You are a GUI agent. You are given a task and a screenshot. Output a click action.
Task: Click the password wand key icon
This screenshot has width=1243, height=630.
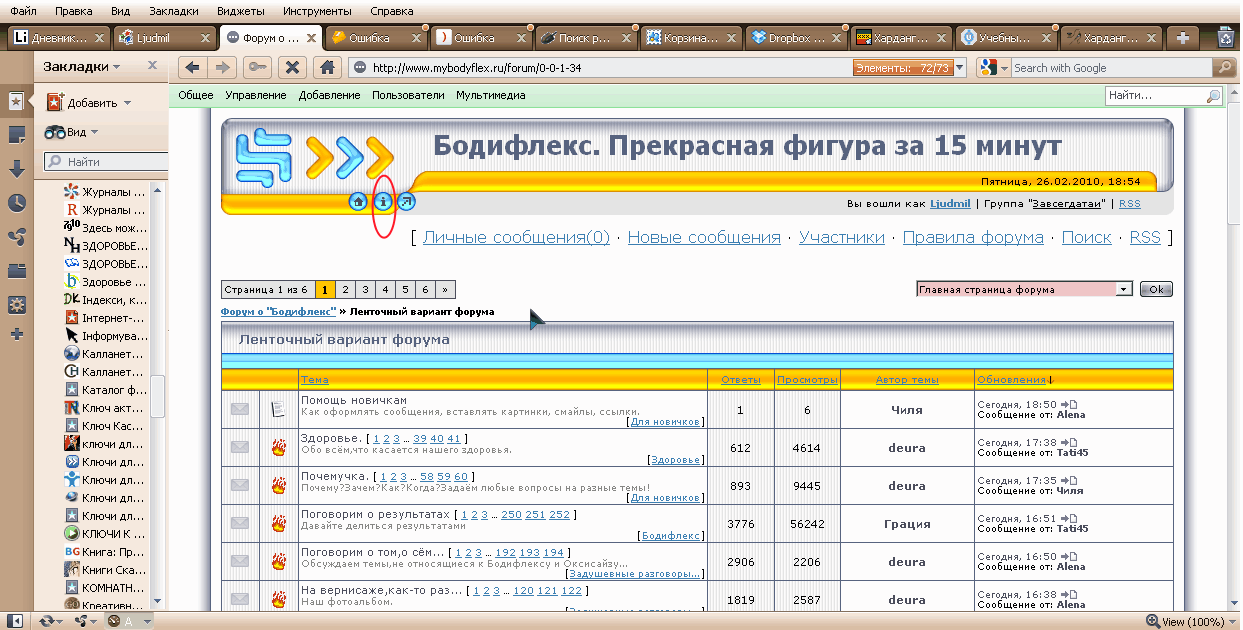[257, 67]
